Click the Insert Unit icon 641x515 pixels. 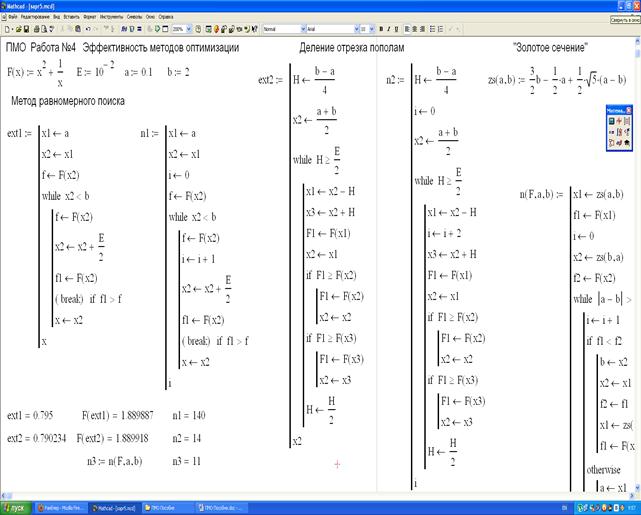[132, 29]
